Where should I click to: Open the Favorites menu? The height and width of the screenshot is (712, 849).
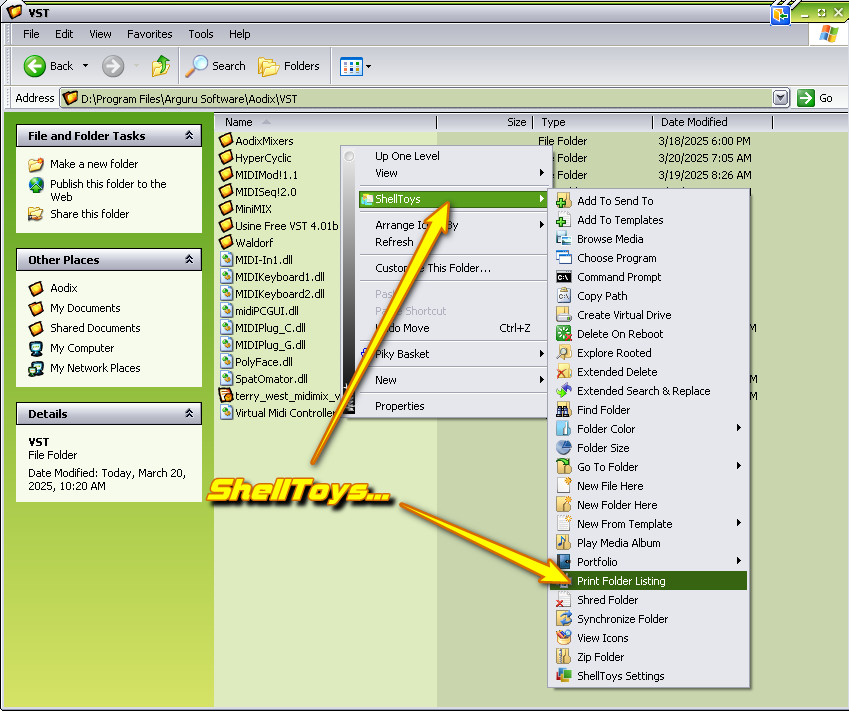click(149, 34)
